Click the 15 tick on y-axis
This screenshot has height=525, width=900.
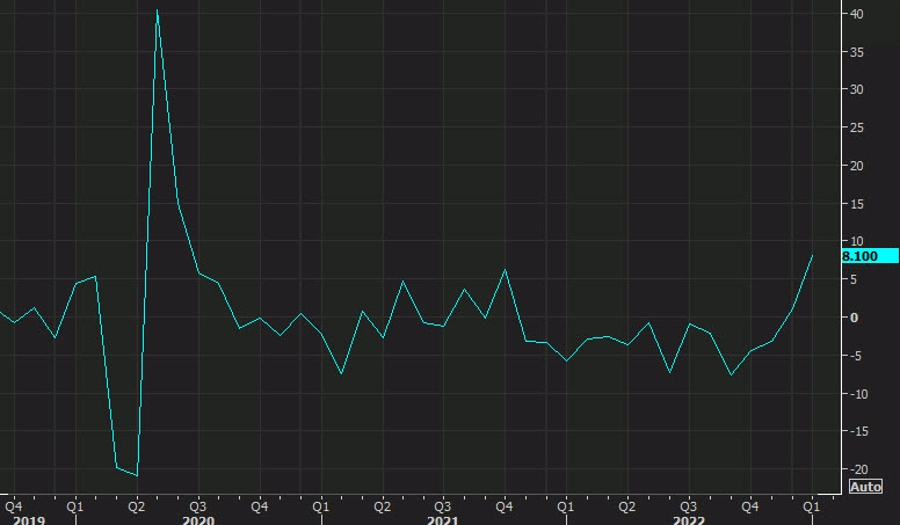pyautogui.click(x=858, y=203)
